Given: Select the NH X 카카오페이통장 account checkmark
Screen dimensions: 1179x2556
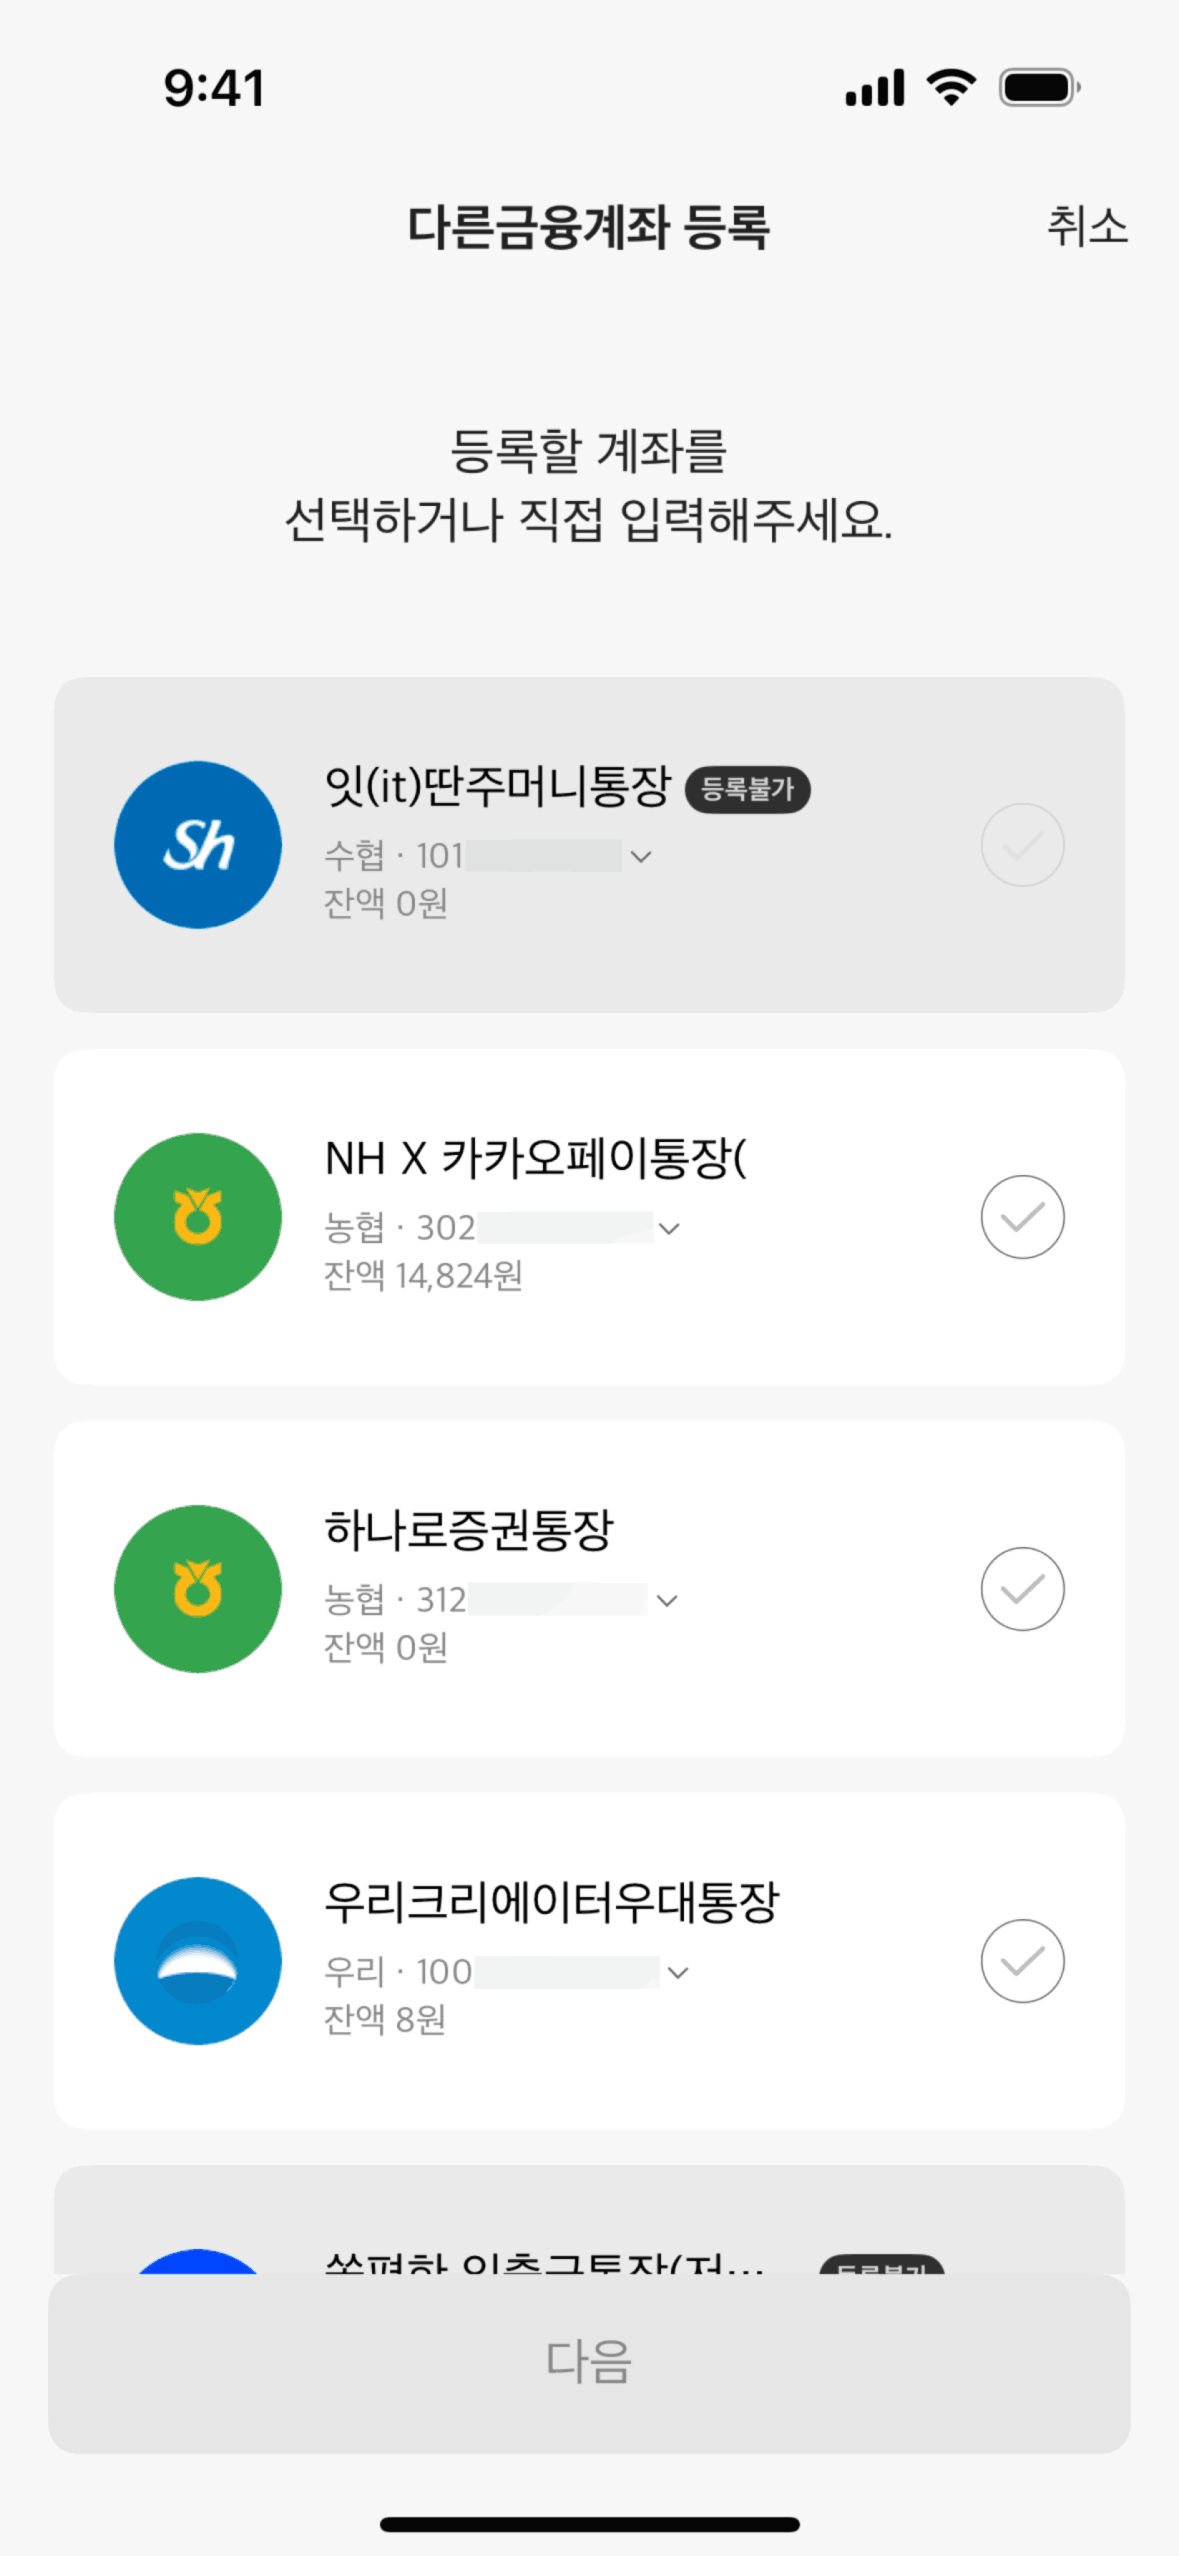Looking at the screenshot, I should pyautogui.click(x=1022, y=1217).
